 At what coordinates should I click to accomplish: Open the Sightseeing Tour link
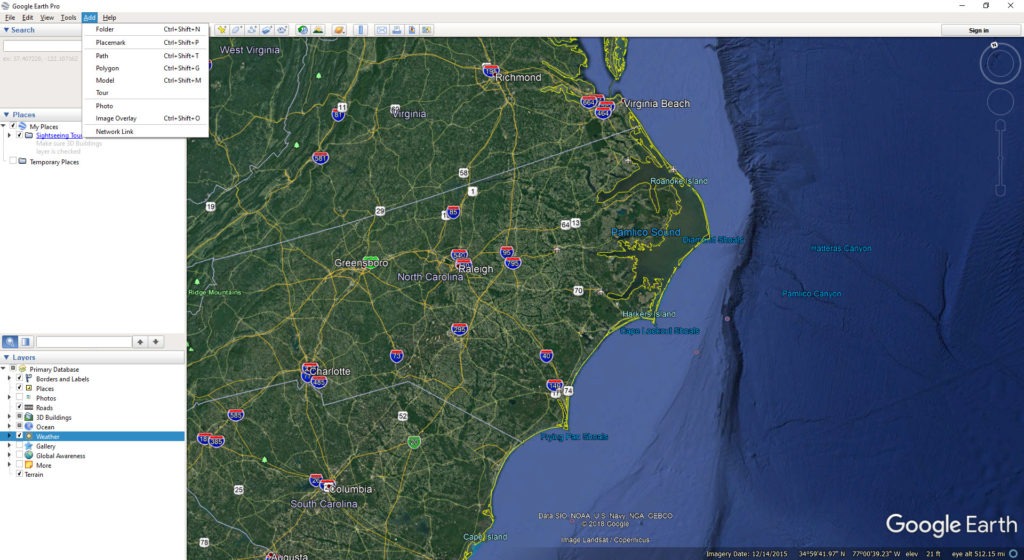59,135
